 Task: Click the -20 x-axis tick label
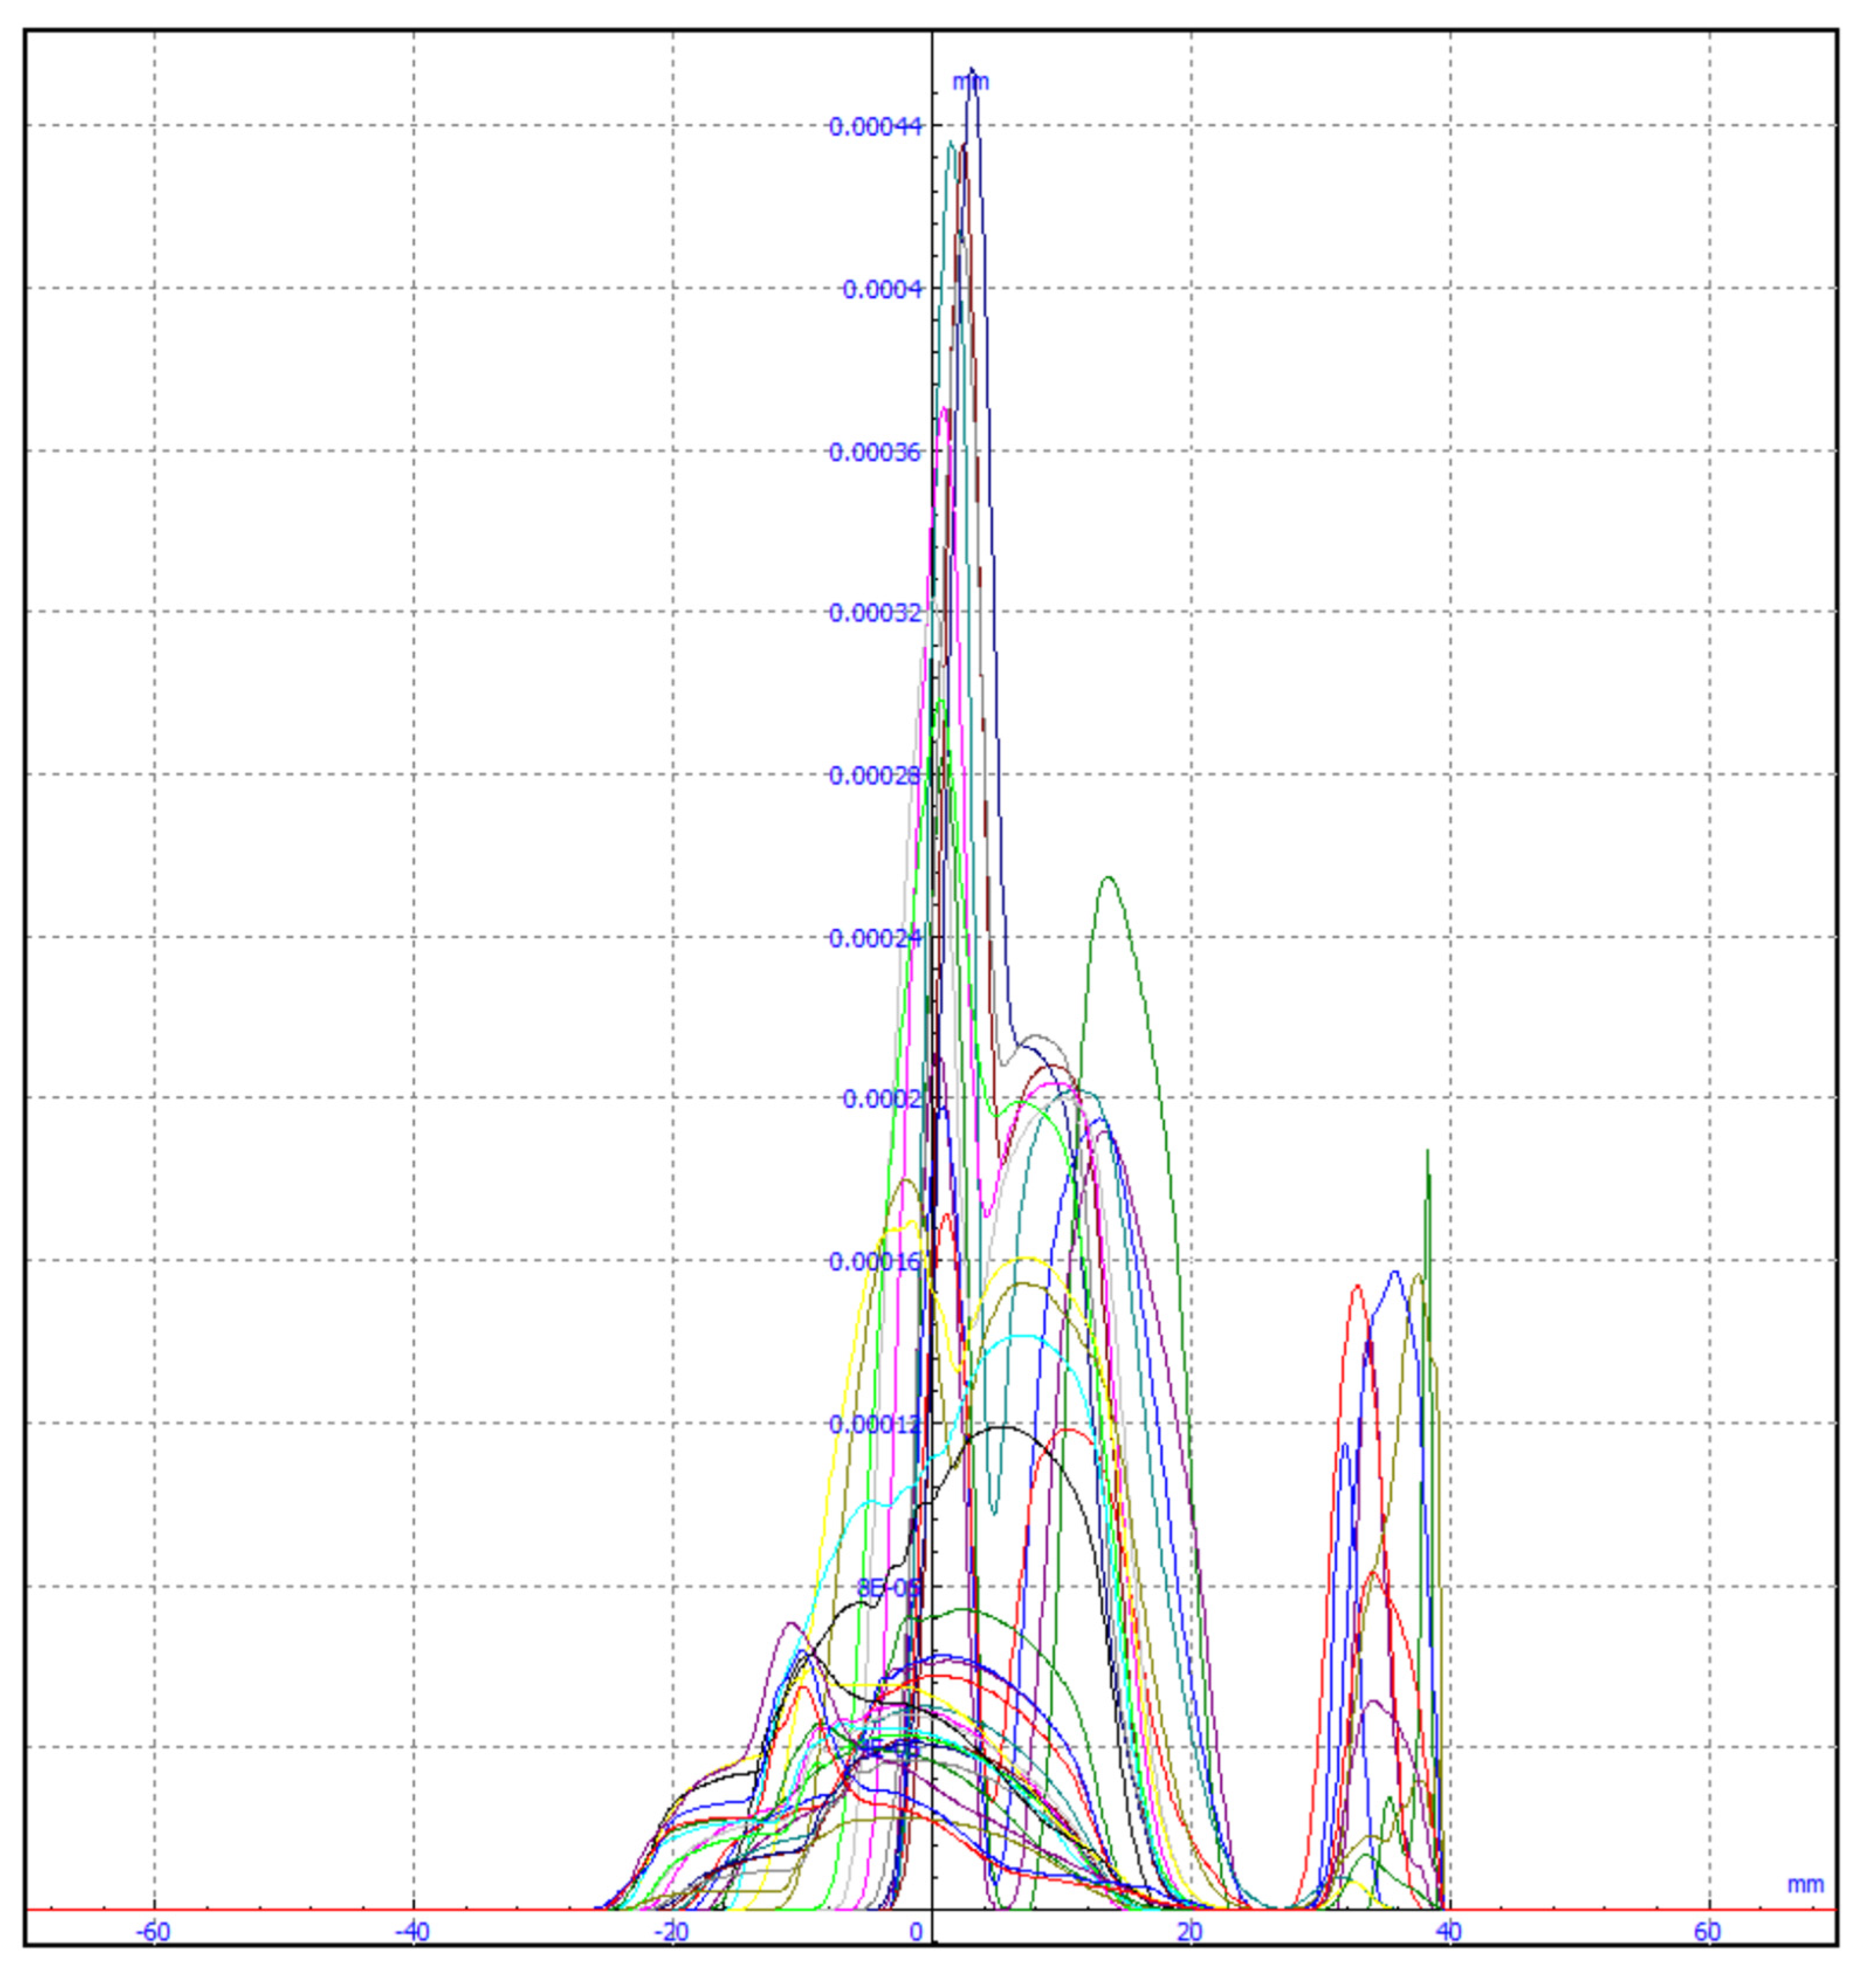click(x=671, y=1932)
